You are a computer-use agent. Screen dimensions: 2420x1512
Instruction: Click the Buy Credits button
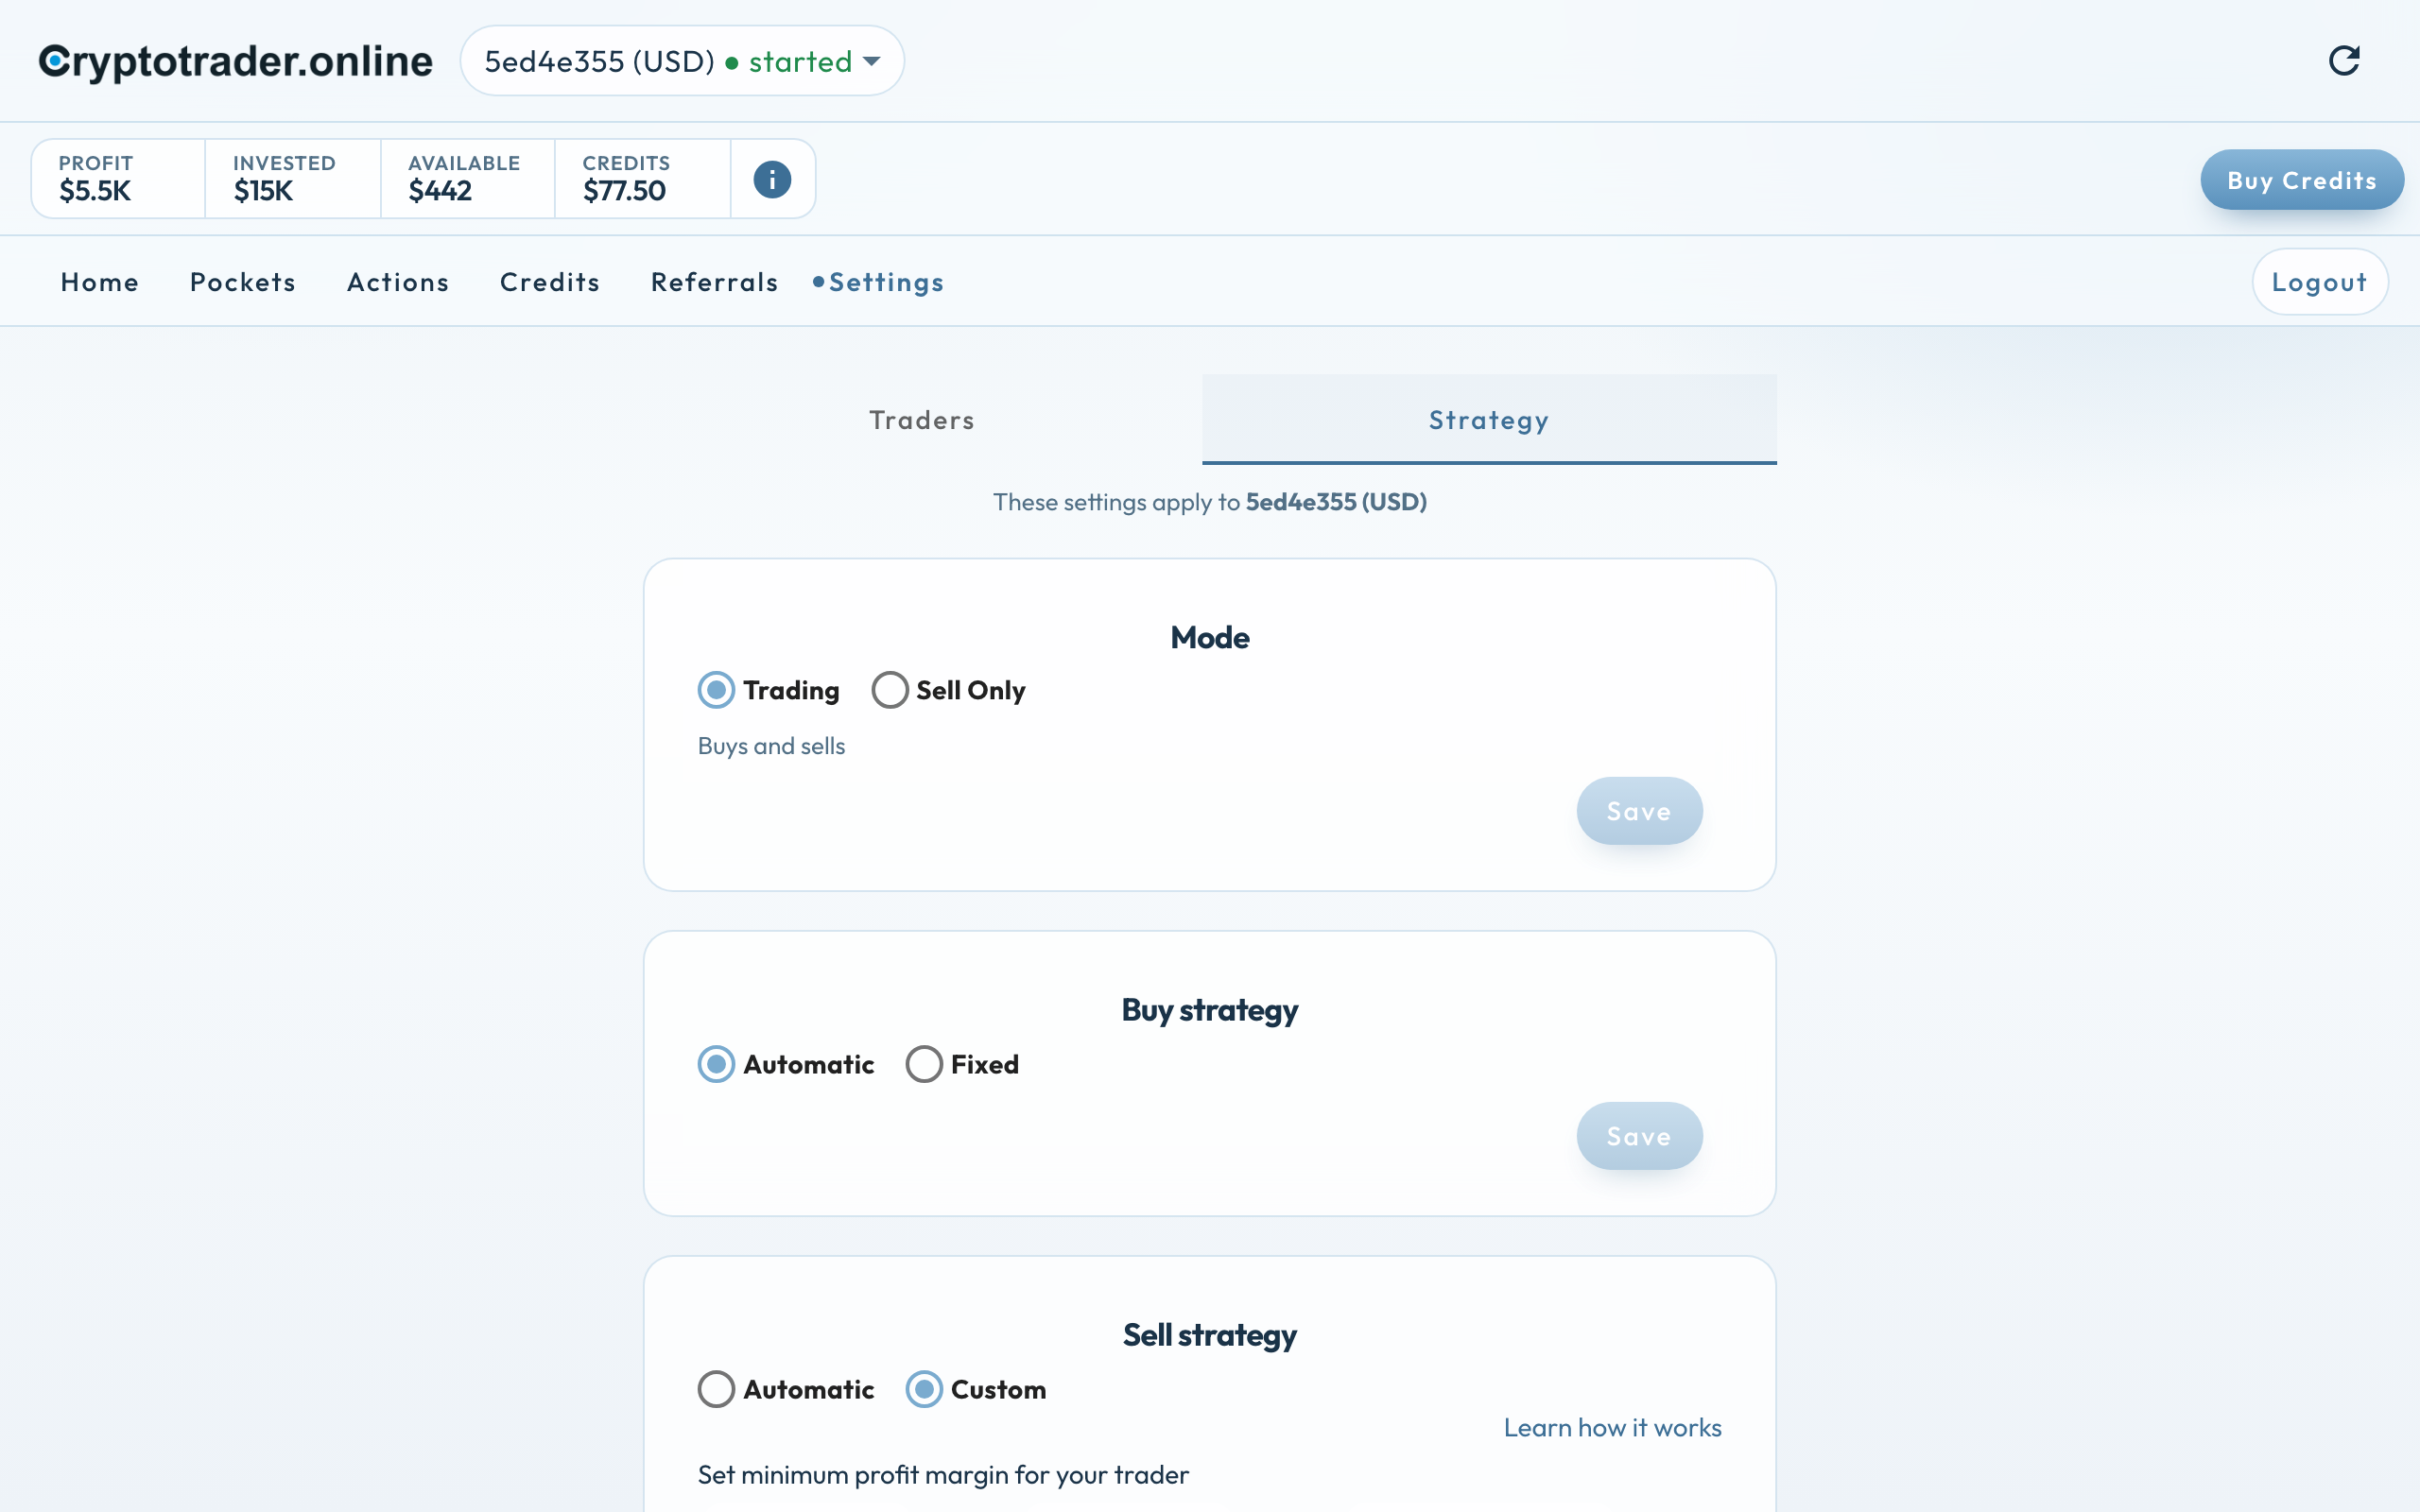click(2302, 180)
